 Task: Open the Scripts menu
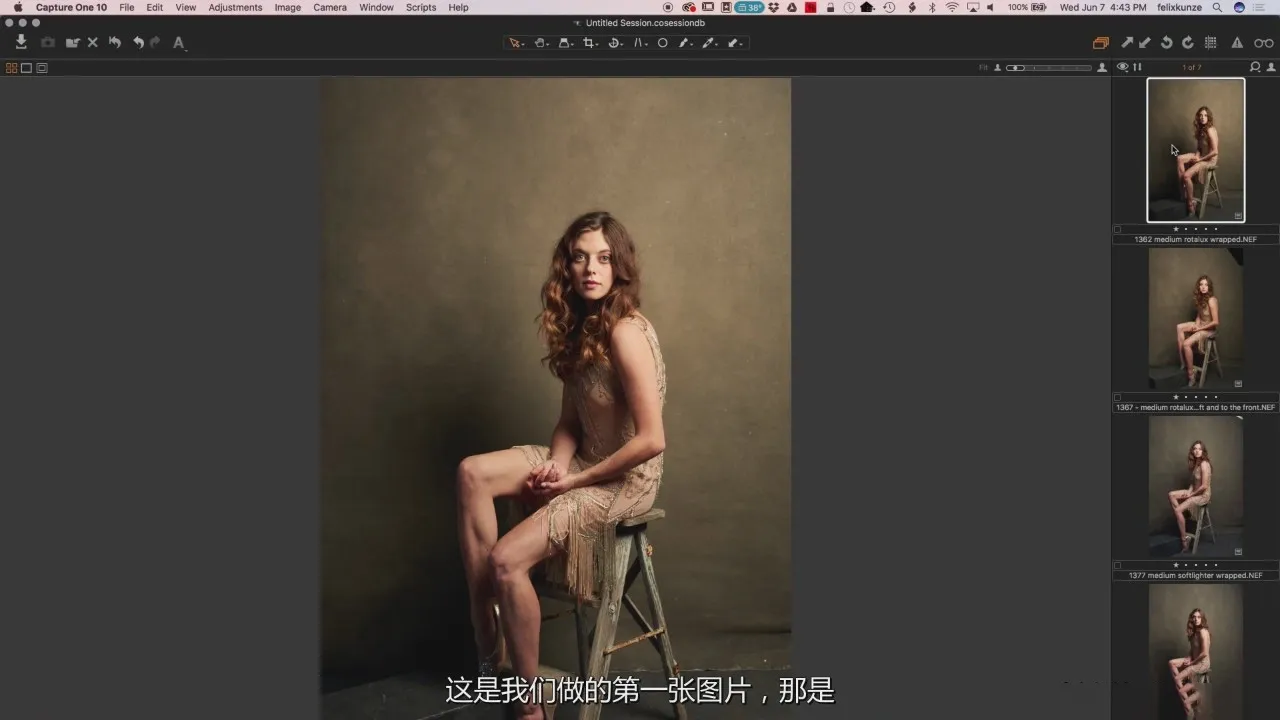point(421,7)
